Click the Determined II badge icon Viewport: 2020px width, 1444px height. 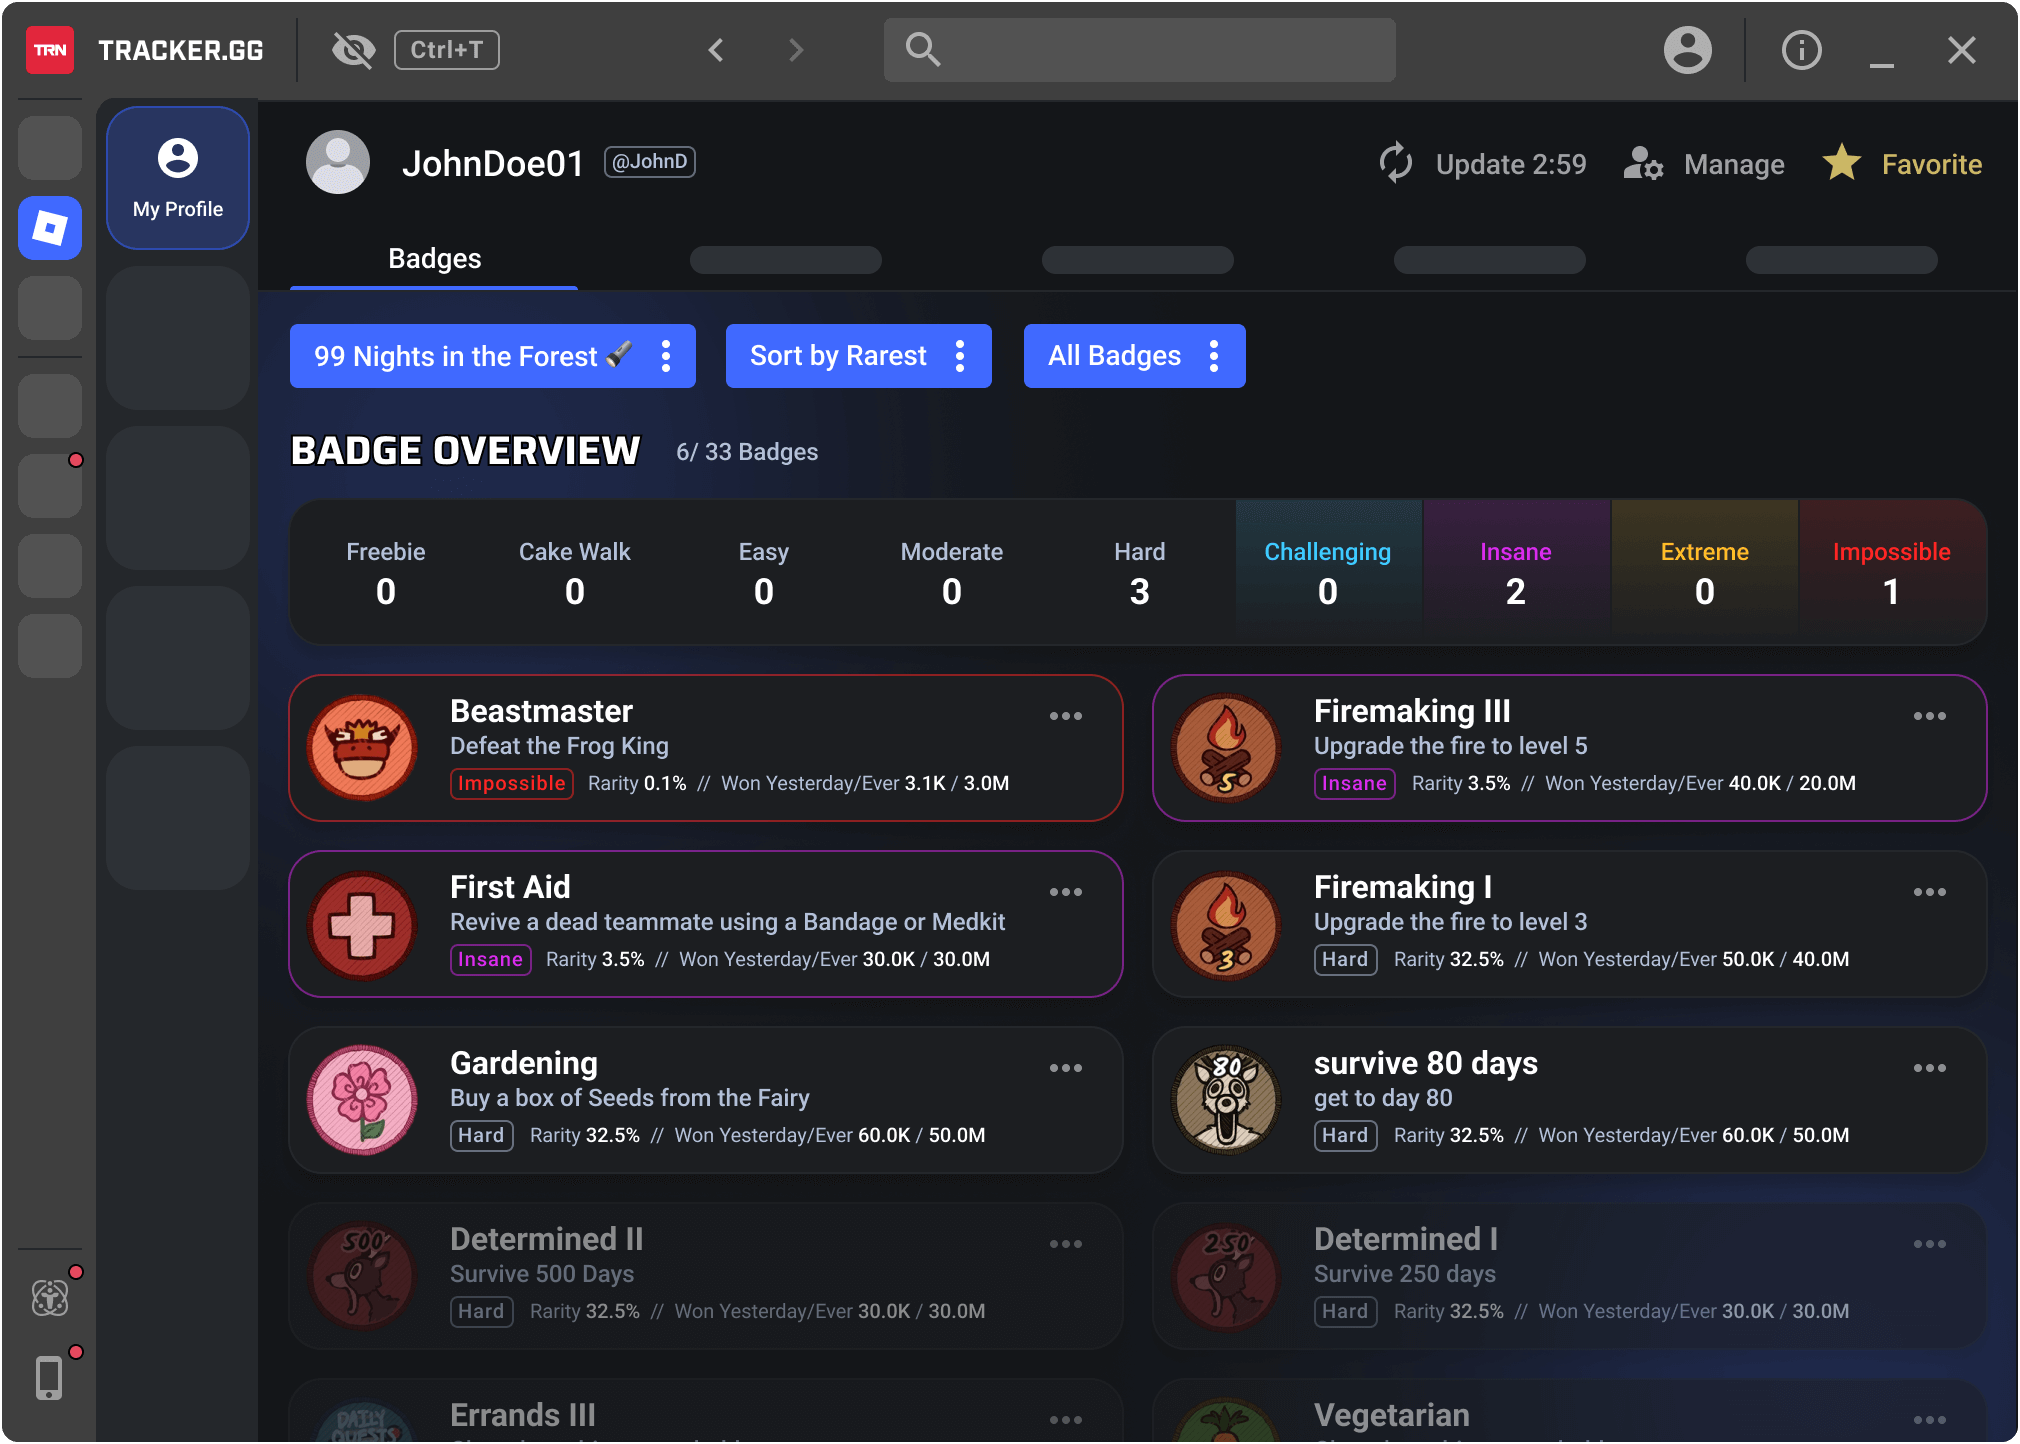pyautogui.click(x=362, y=1276)
